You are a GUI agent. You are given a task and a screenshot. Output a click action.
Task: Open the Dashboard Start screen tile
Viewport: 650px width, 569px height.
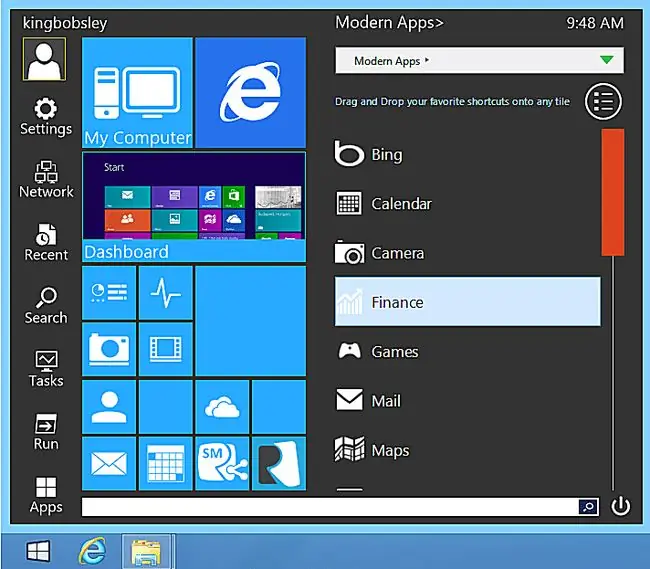[x=194, y=207]
